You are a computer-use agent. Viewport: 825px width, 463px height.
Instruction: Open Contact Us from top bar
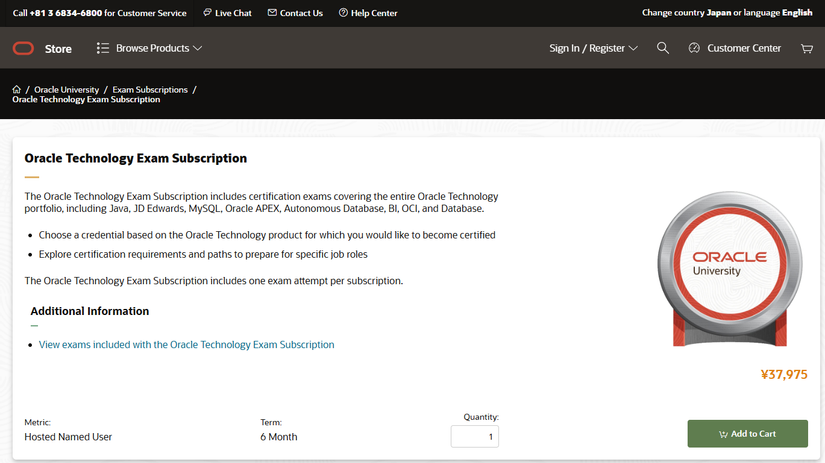coord(295,13)
